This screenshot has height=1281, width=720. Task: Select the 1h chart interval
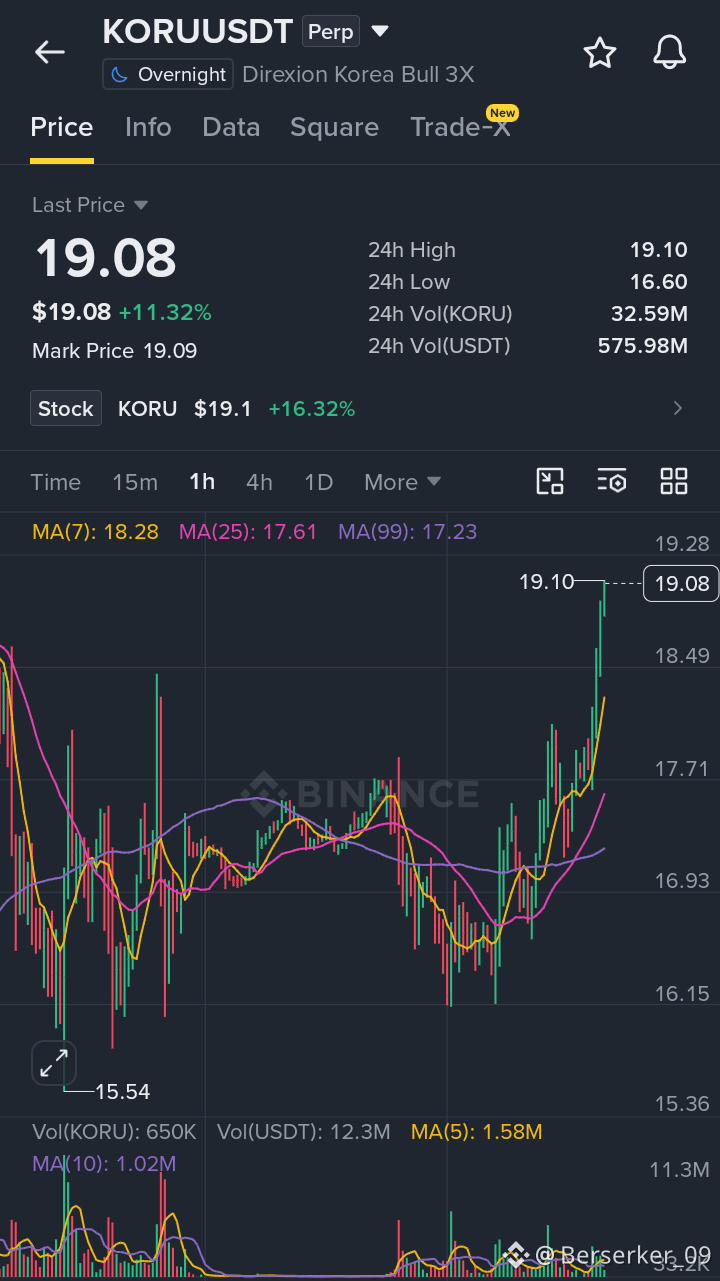202,482
